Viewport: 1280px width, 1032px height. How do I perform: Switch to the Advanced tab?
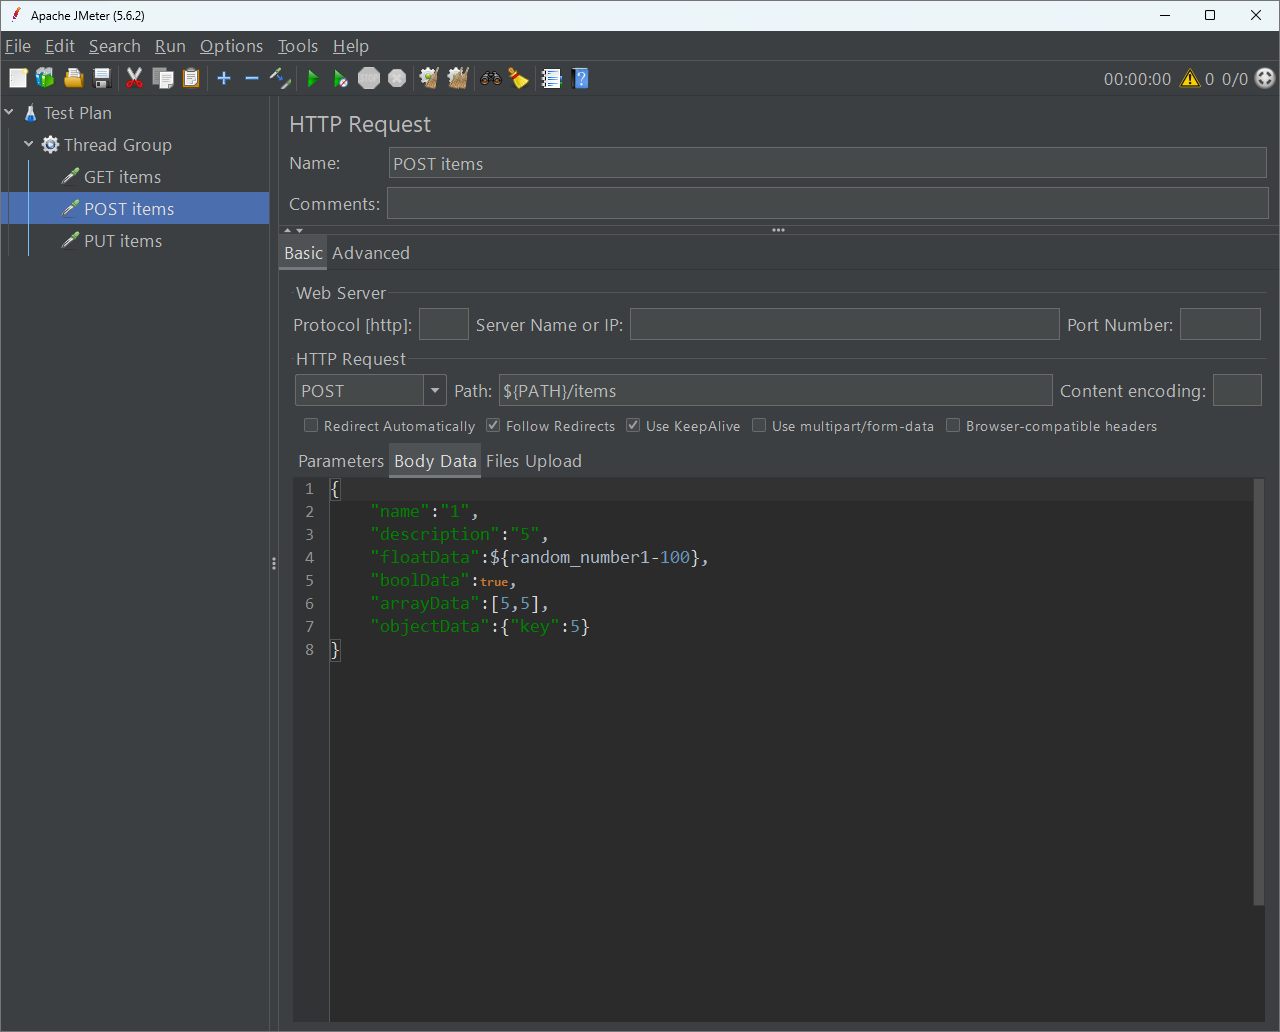[x=371, y=253]
